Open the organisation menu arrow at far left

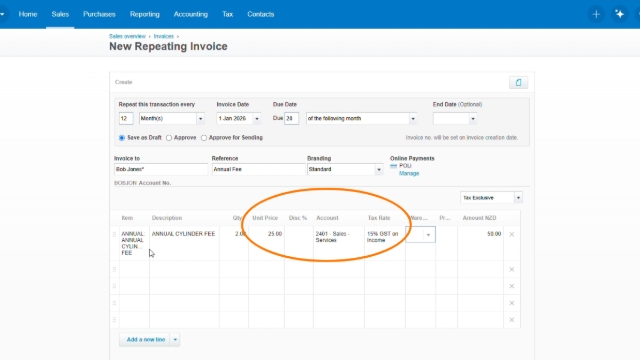tap(2, 14)
